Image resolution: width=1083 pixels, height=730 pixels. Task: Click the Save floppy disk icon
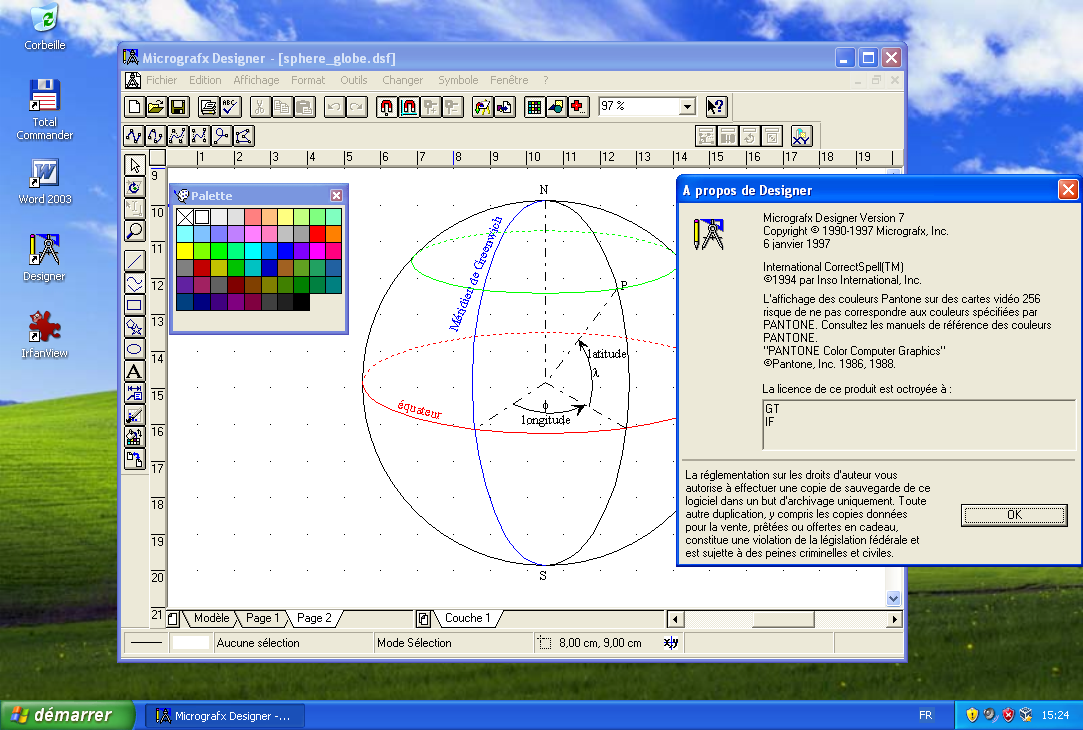pyautogui.click(x=178, y=107)
